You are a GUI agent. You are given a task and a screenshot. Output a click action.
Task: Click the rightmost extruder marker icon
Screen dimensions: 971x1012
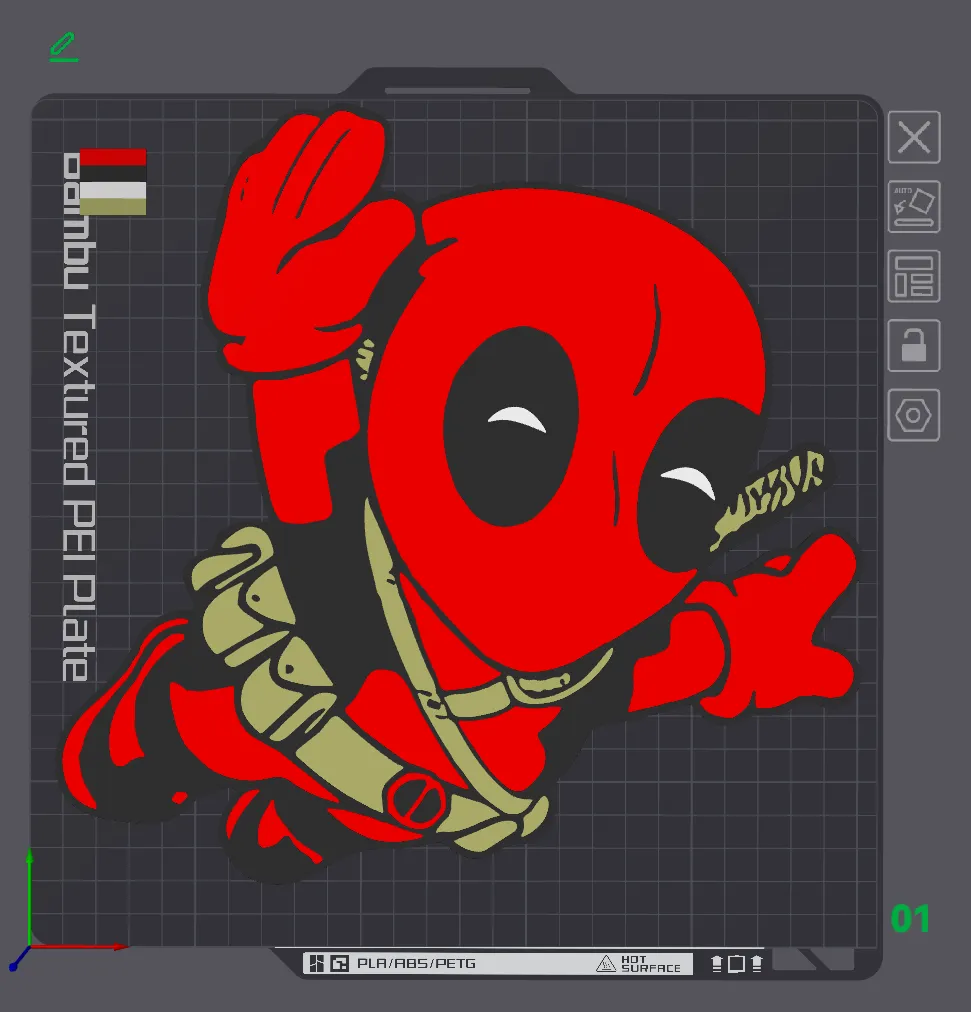click(x=757, y=962)
